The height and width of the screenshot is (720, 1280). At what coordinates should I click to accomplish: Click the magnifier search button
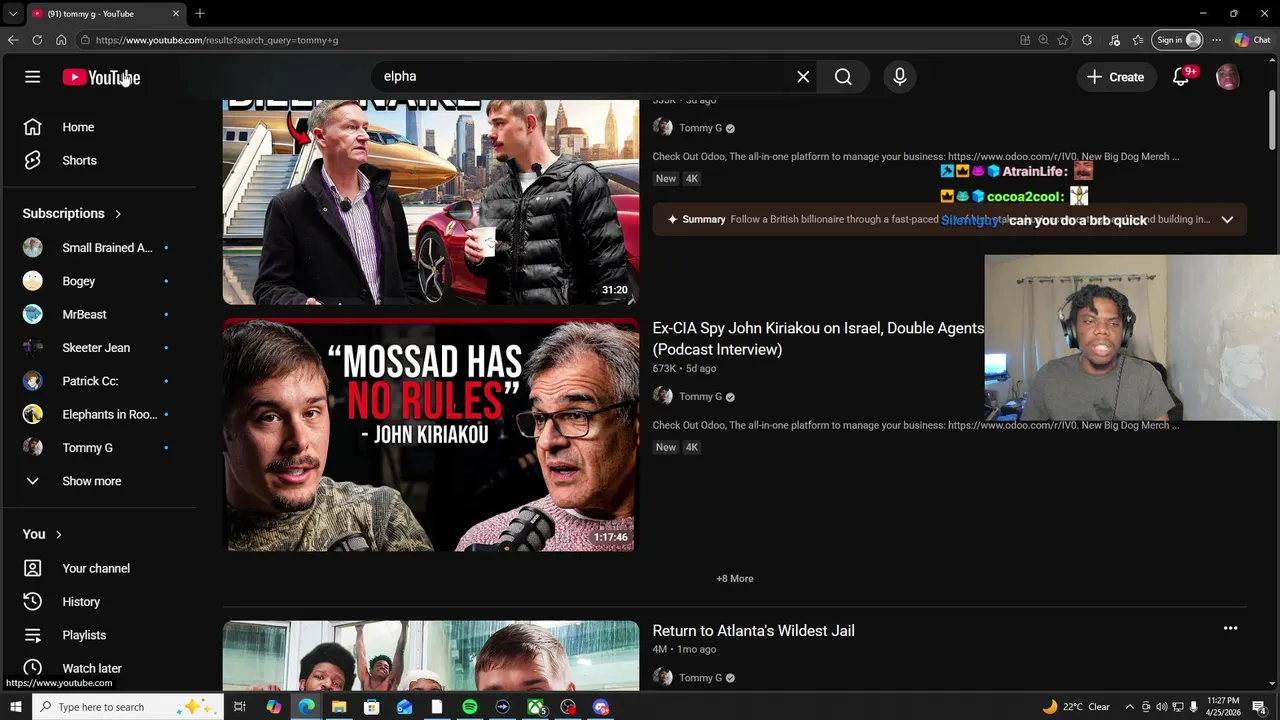(843, 76)
